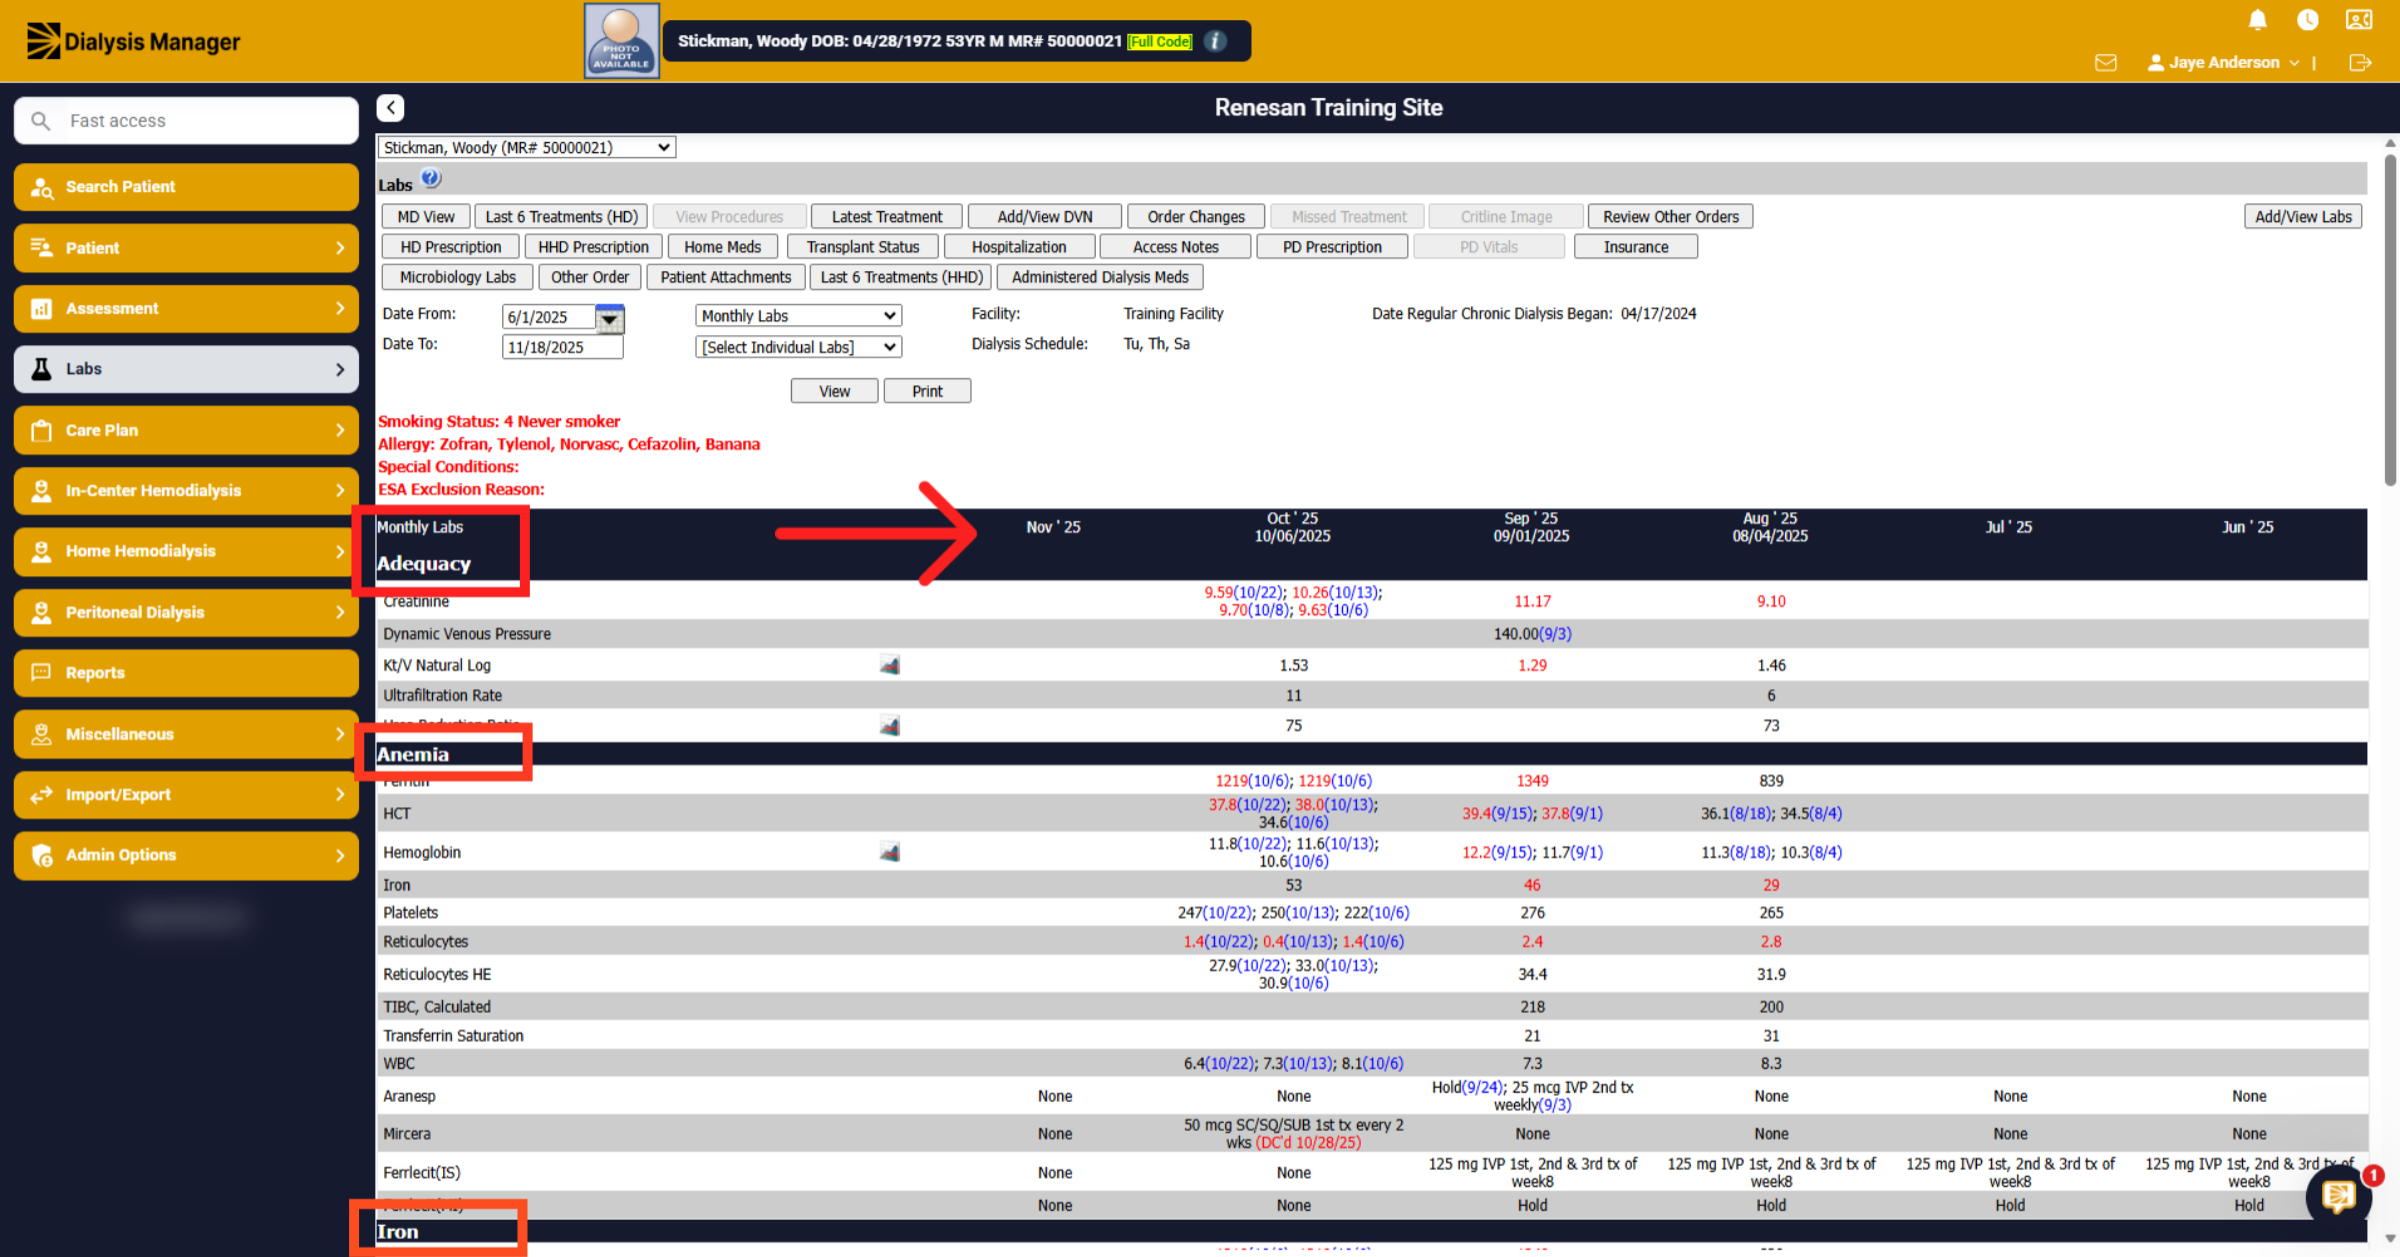
Task: Click the Labs help question mark icon
Action: pos(431,179)
